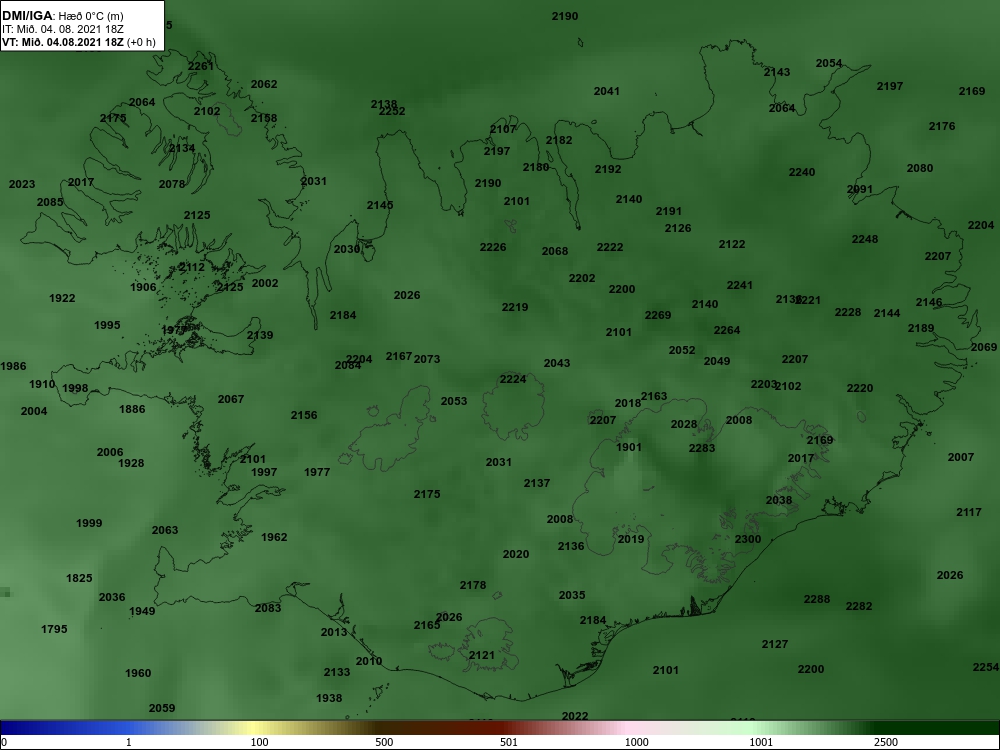Click the map value 2023

[x=22, y=184]
